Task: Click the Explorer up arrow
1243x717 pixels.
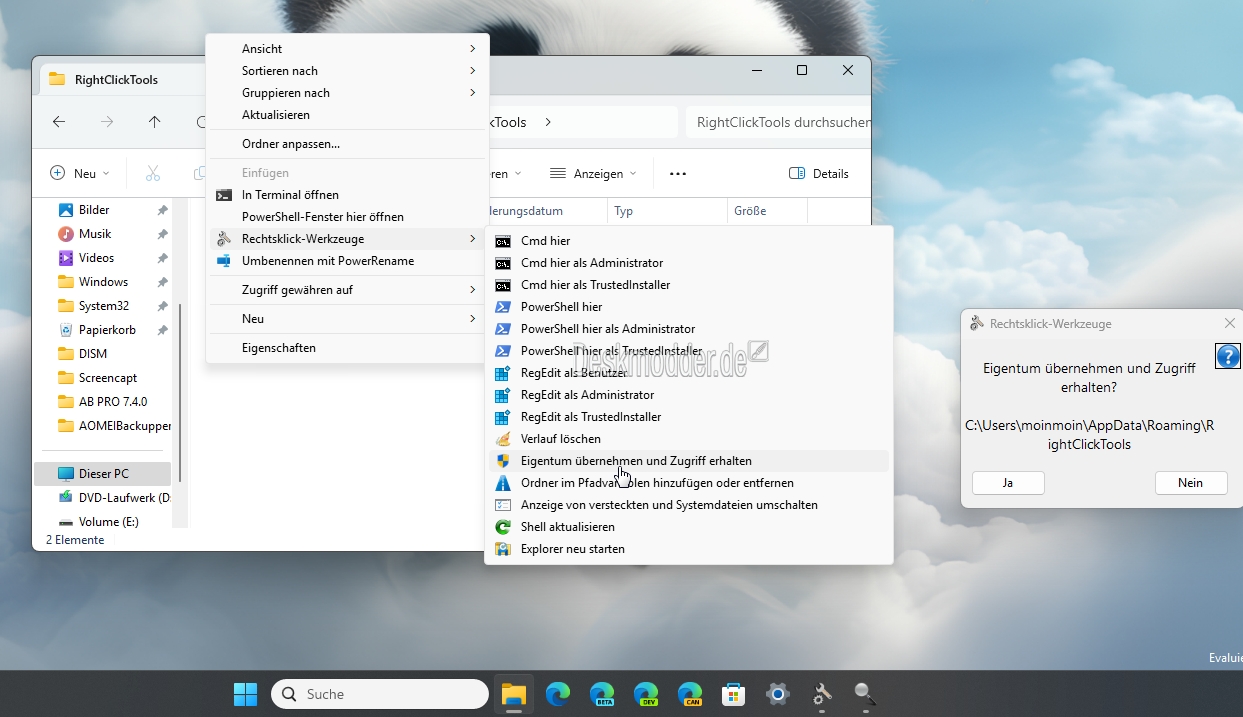Action: tap(154, 122)
